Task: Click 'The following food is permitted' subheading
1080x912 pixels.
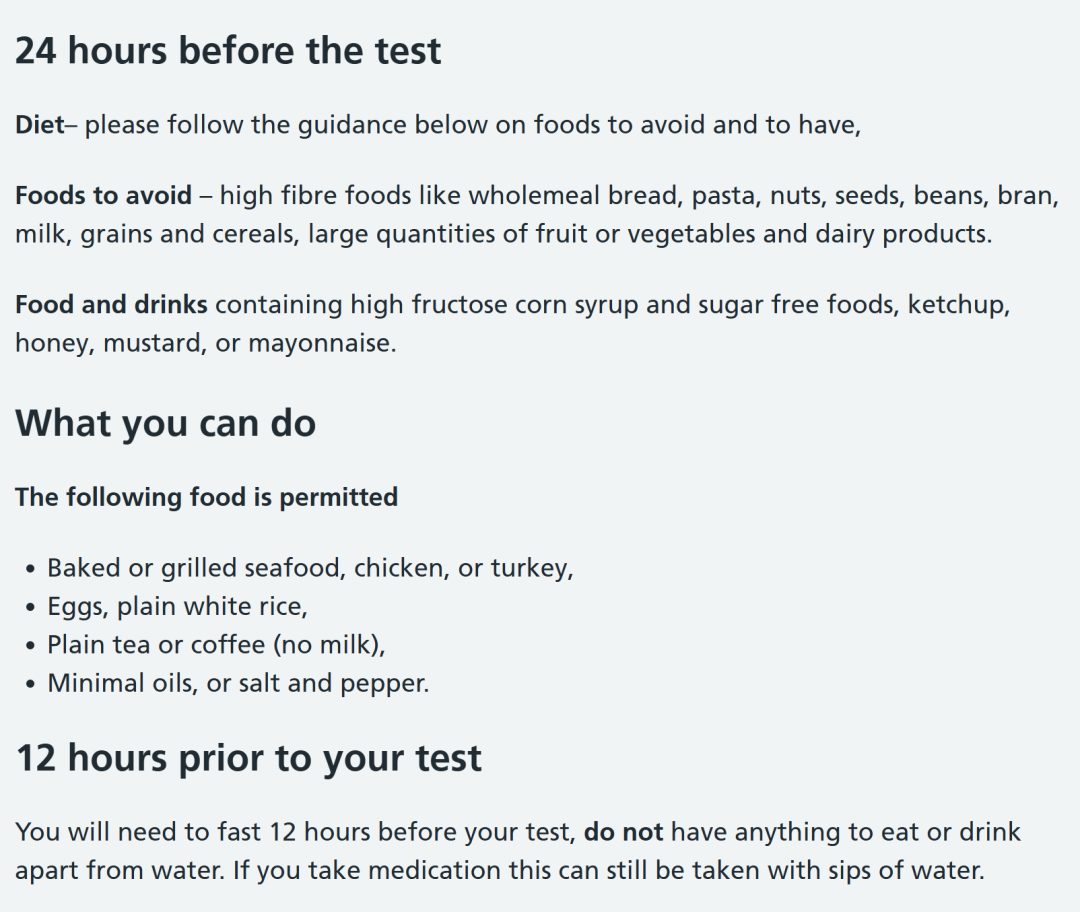Action: [x=207, y=497]
